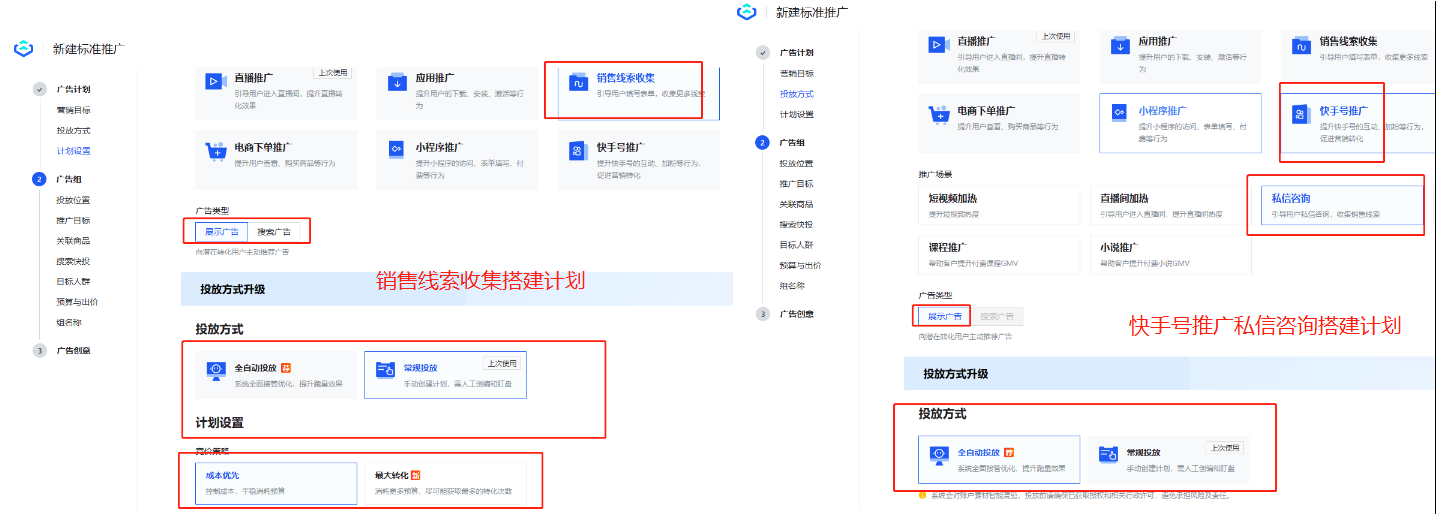Go to 预算与出价 in the left screenshot sidebar

click(77, 302)
